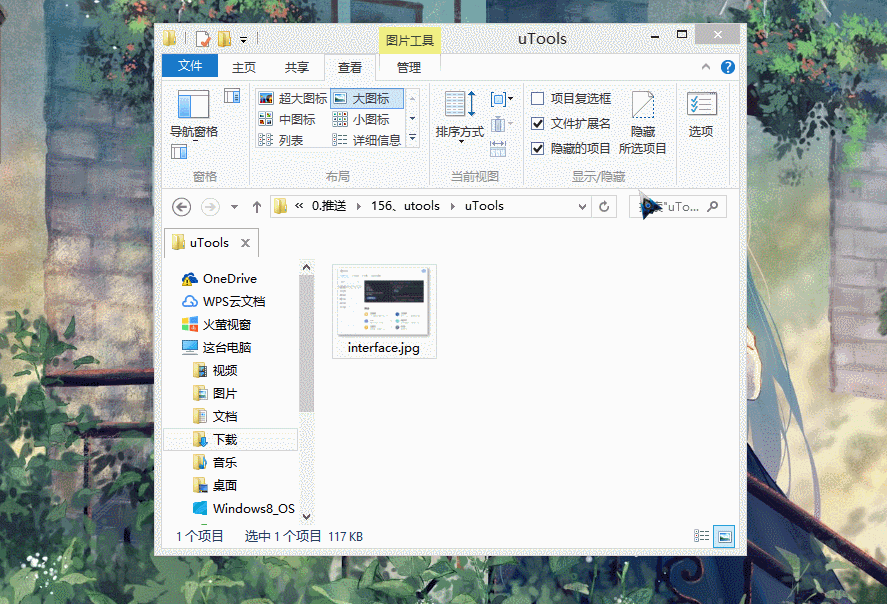887x604 pixels.
Task: Click 0.推送 in address breadcrumb
Action: click(x=329, y=206)
